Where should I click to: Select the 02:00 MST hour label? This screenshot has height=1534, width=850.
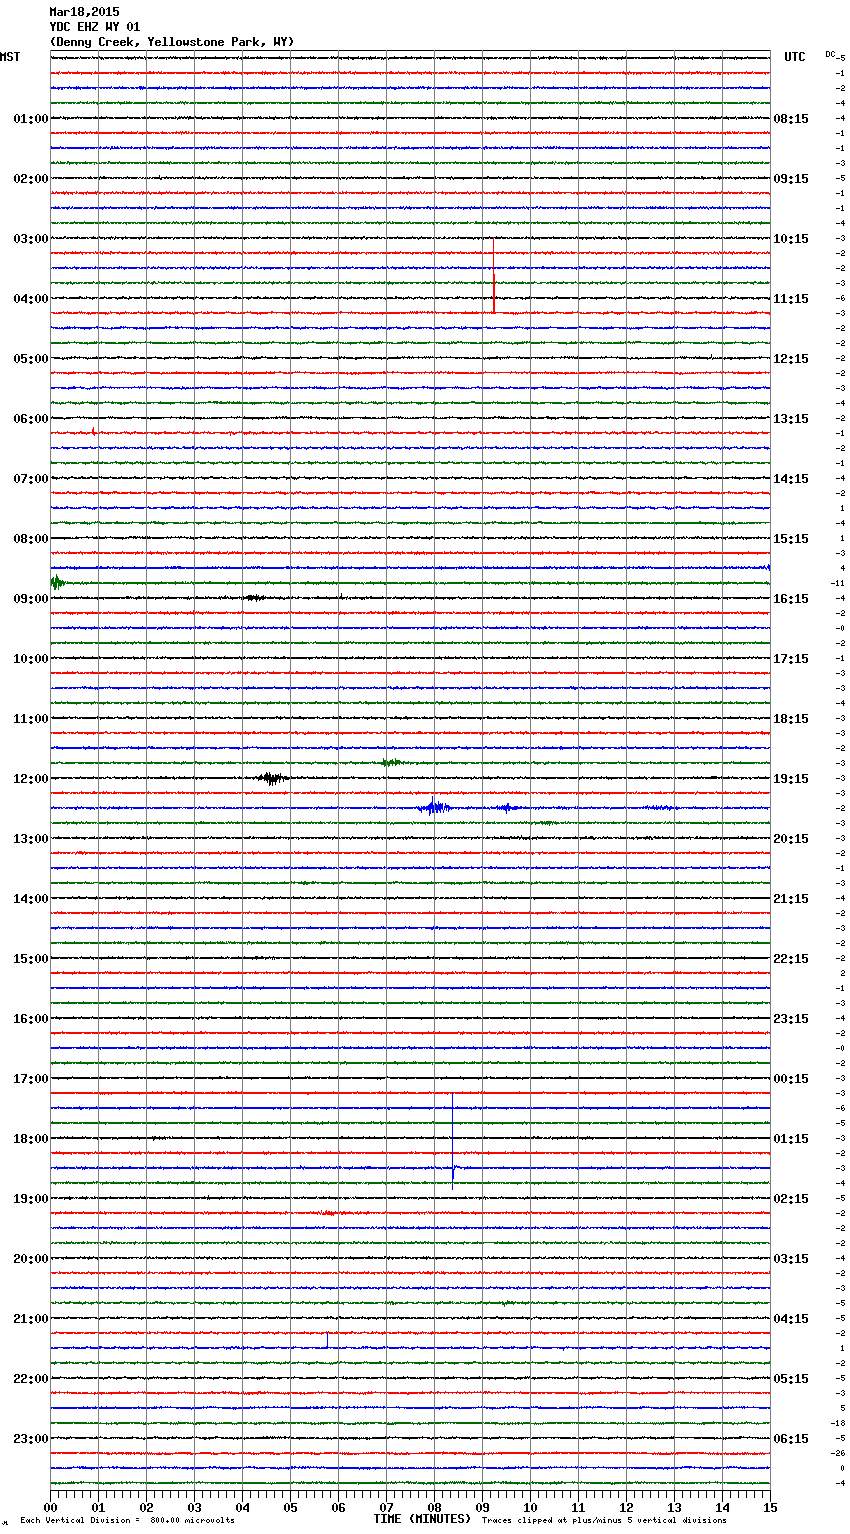pyautogui.click(x=31, y=179)
